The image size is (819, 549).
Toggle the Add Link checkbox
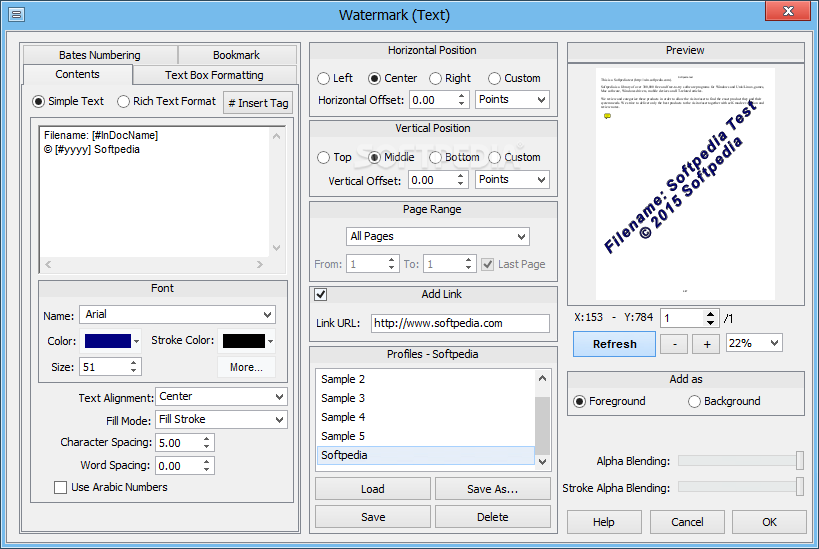(321, 295)
